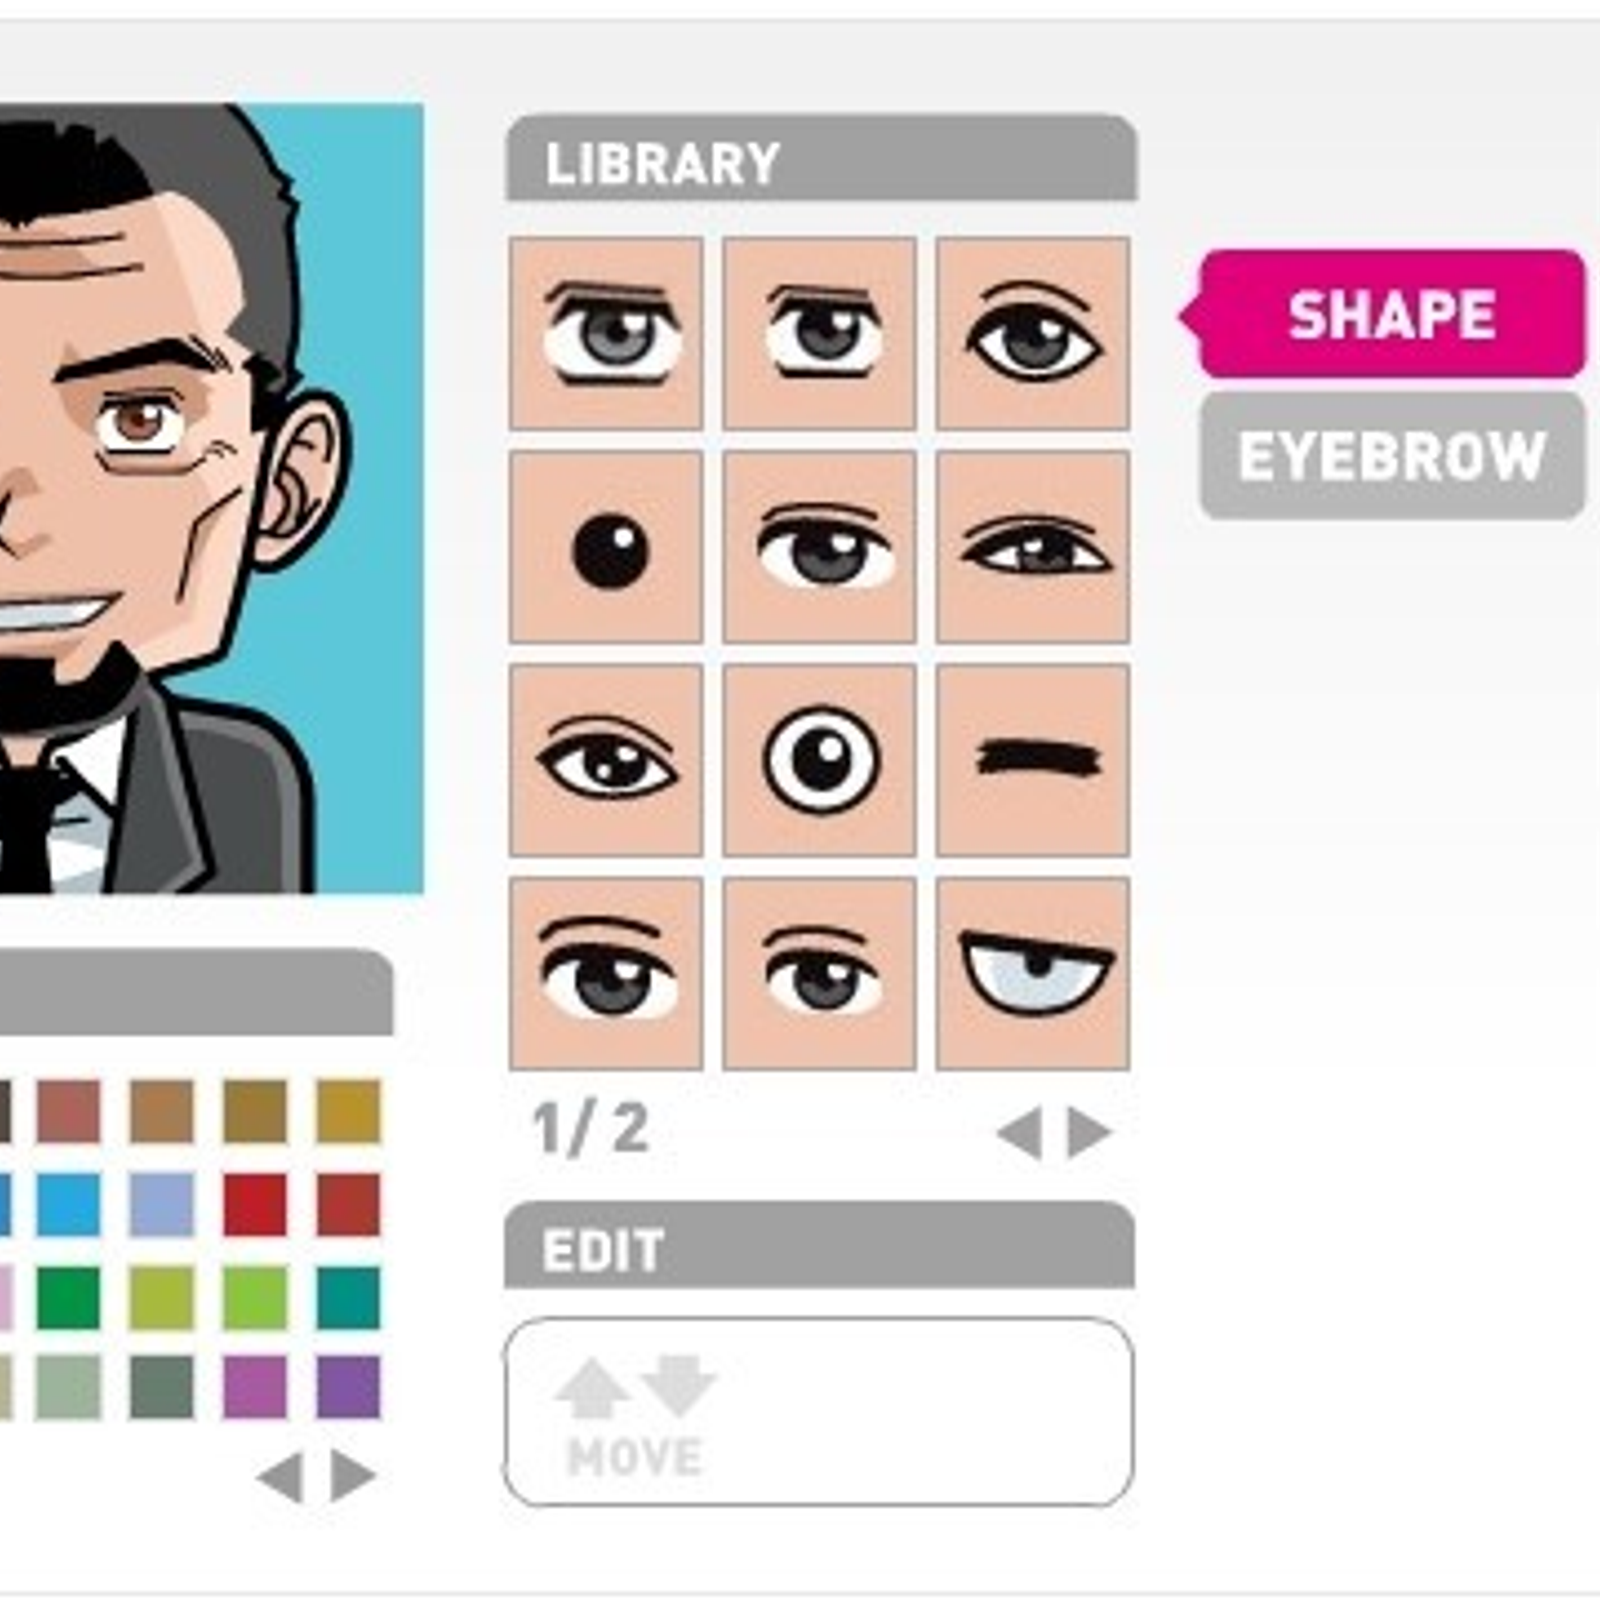Viewport: 1600px width, 1600px height.
Task: Pick the narrow squinting eye shape
Action: tap(1033, 547)
